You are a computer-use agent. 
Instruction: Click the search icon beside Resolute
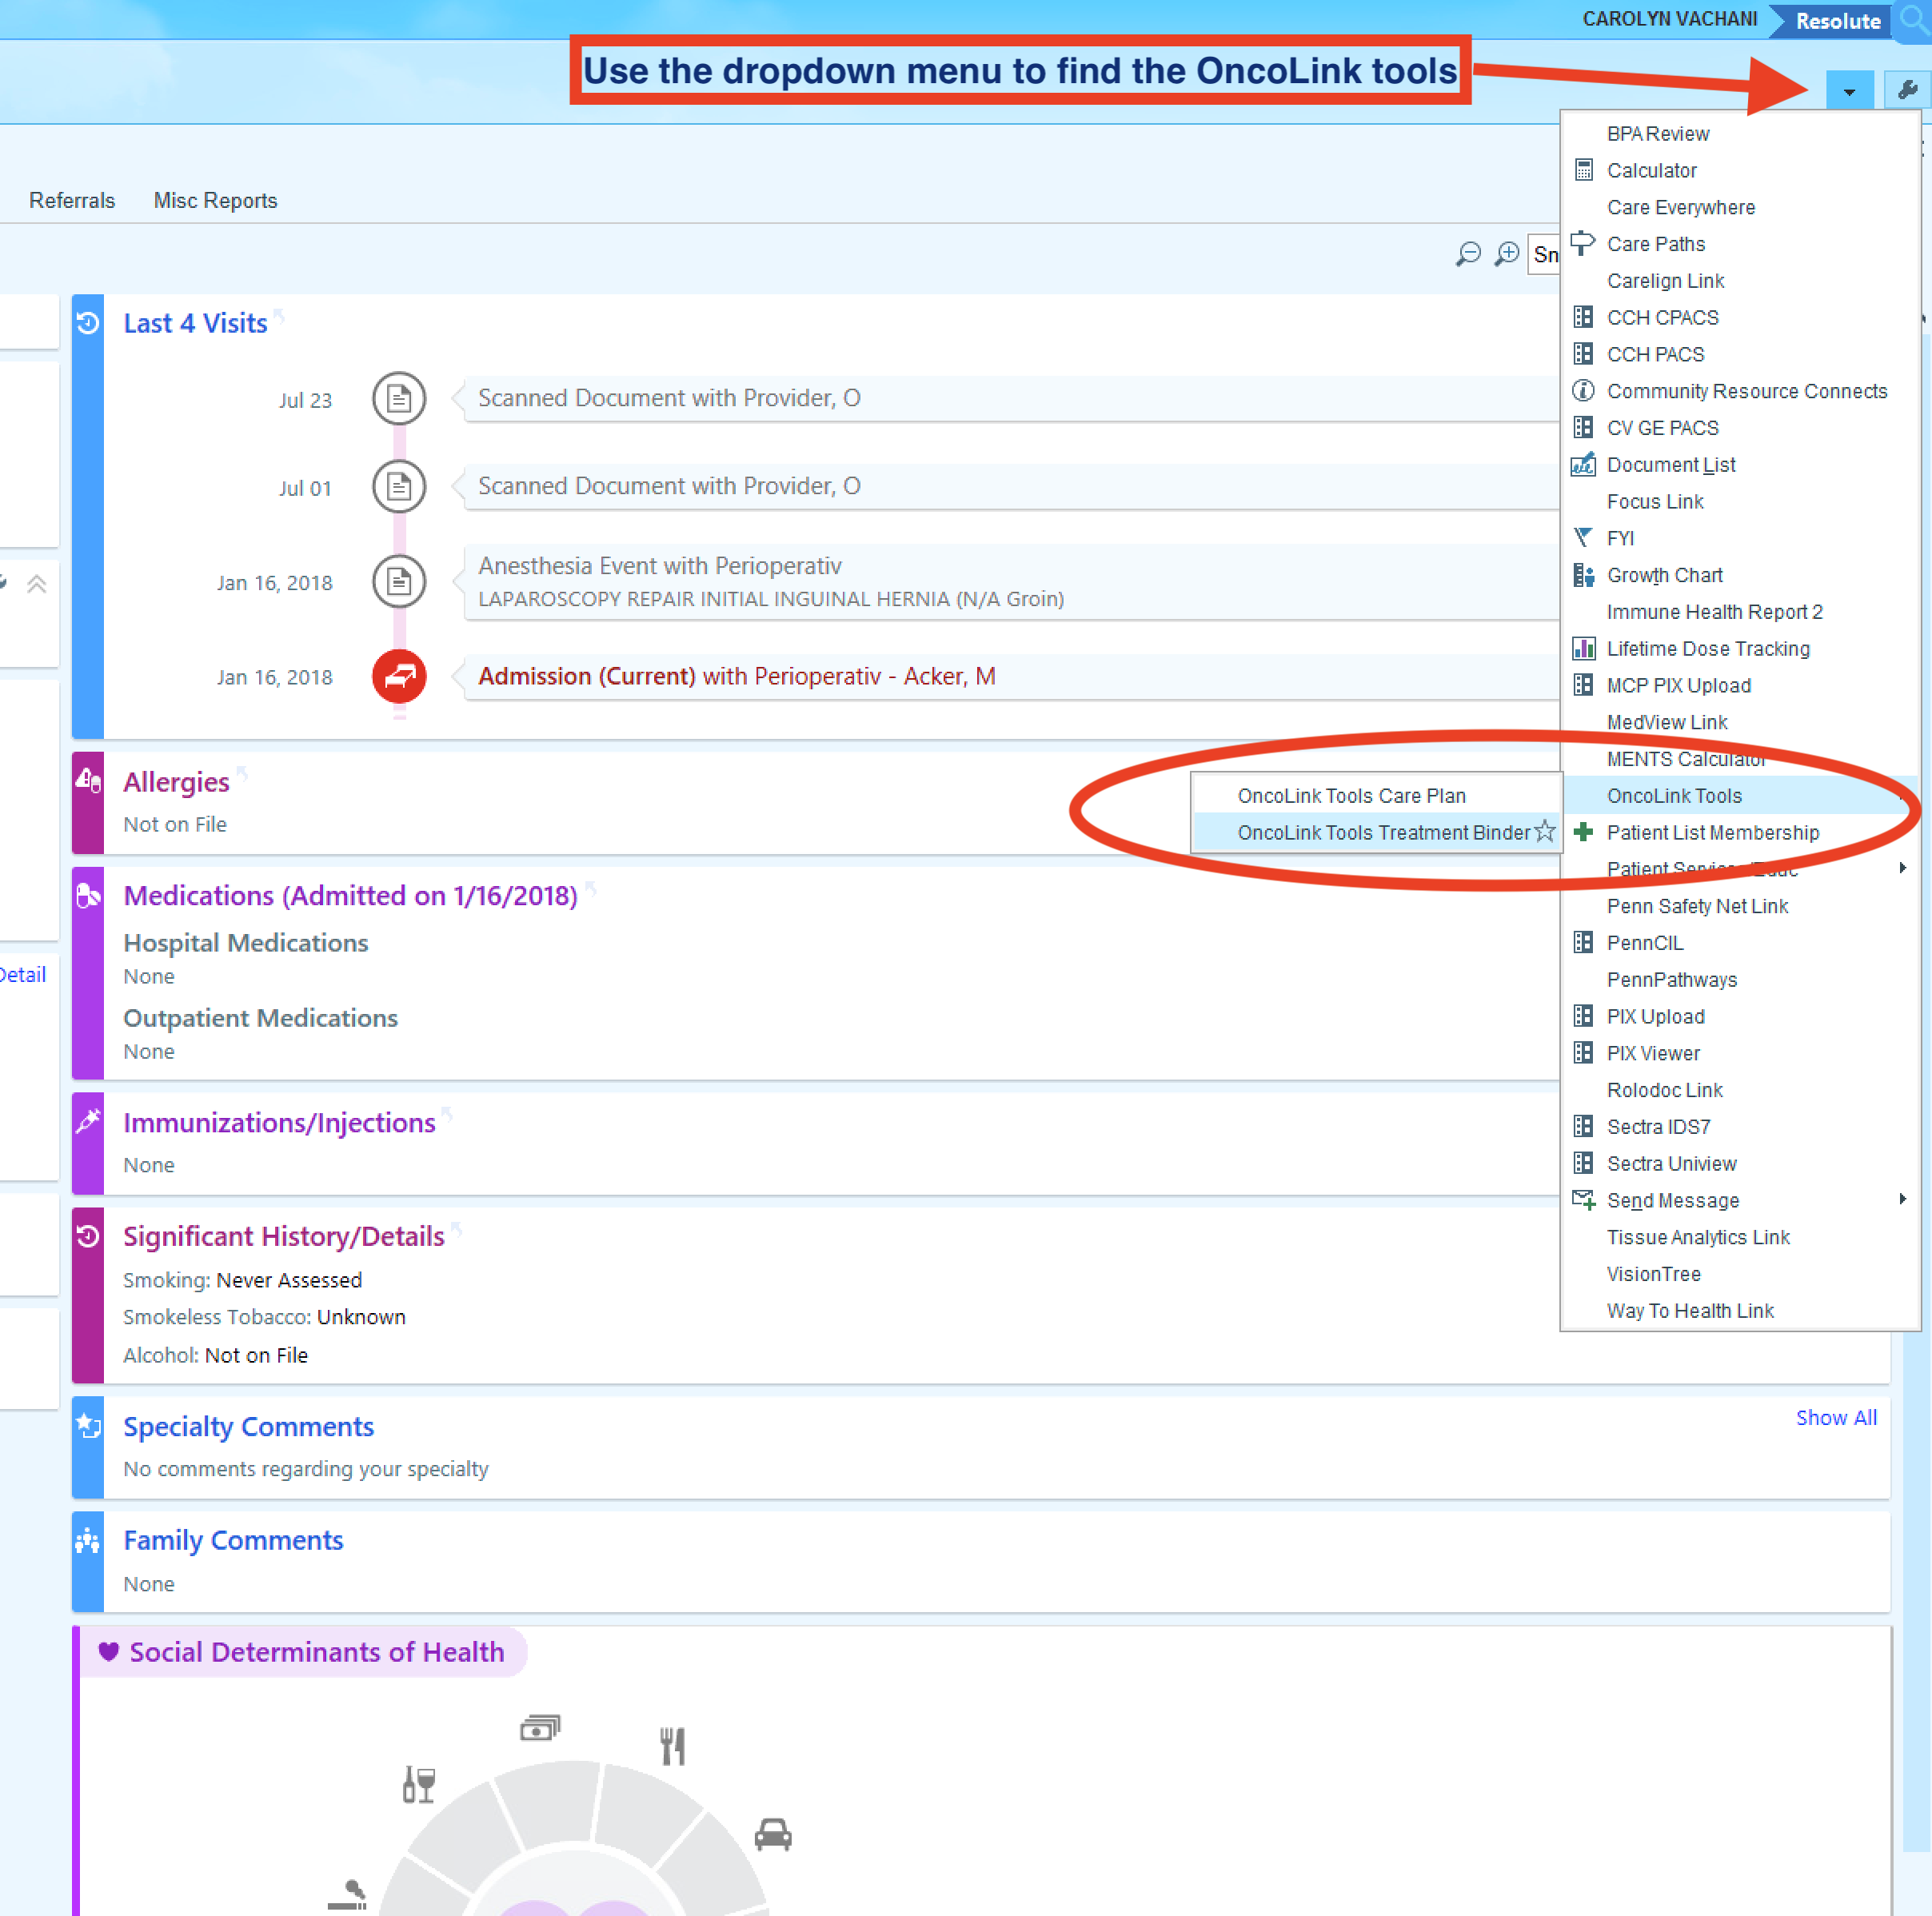pos(1913,20)
